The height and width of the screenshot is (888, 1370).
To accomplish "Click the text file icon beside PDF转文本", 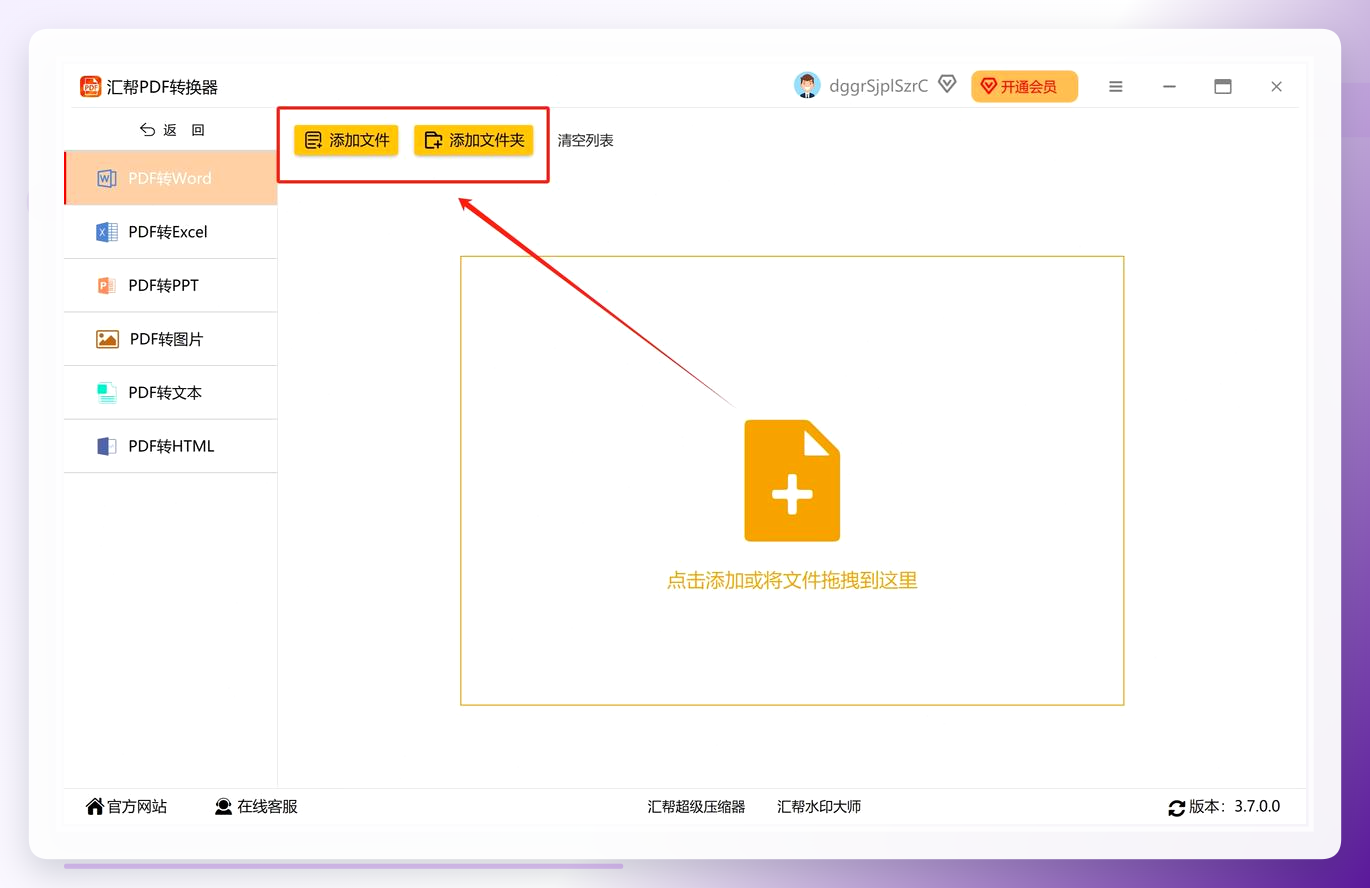I will 106,393.
